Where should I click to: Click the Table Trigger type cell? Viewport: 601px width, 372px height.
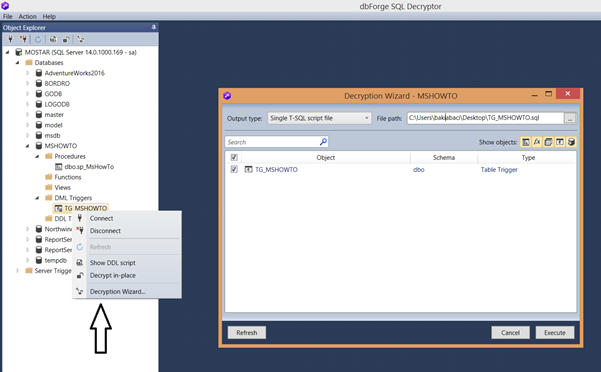499,169
